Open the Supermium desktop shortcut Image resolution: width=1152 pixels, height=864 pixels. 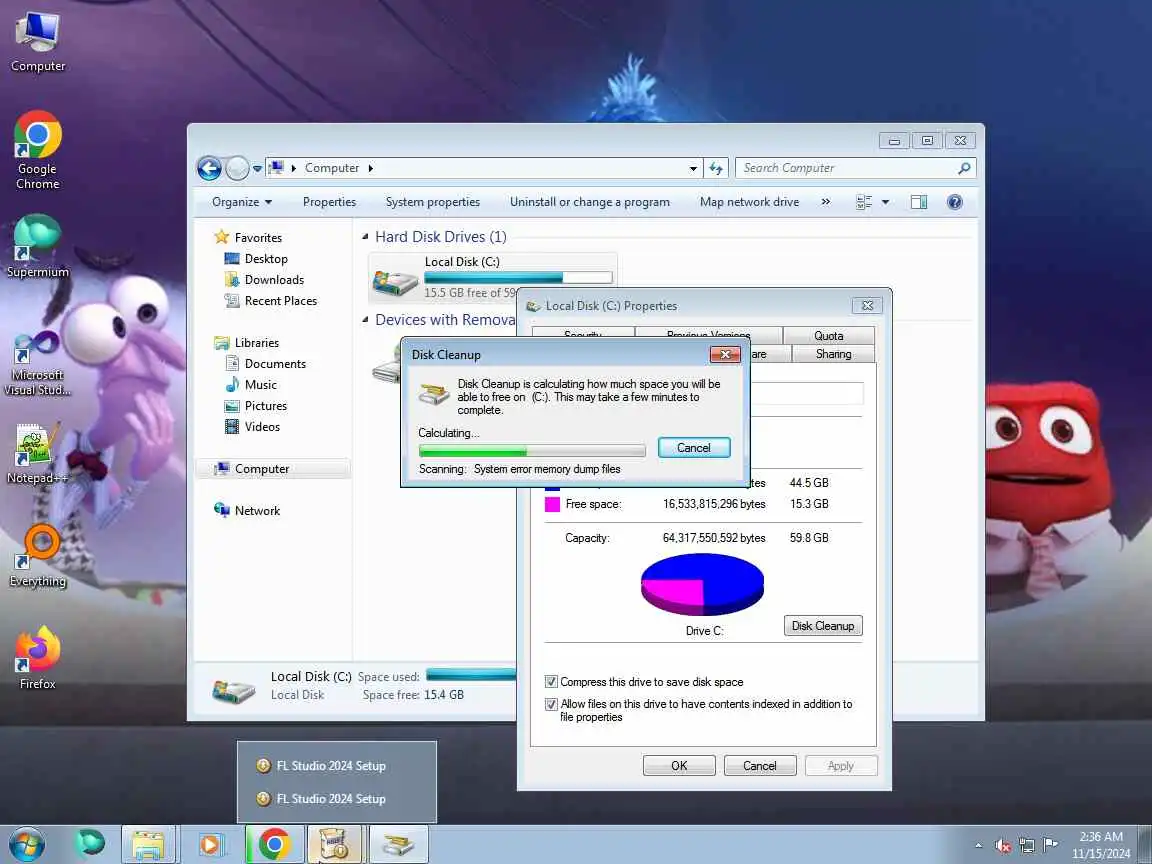point(37,246)
